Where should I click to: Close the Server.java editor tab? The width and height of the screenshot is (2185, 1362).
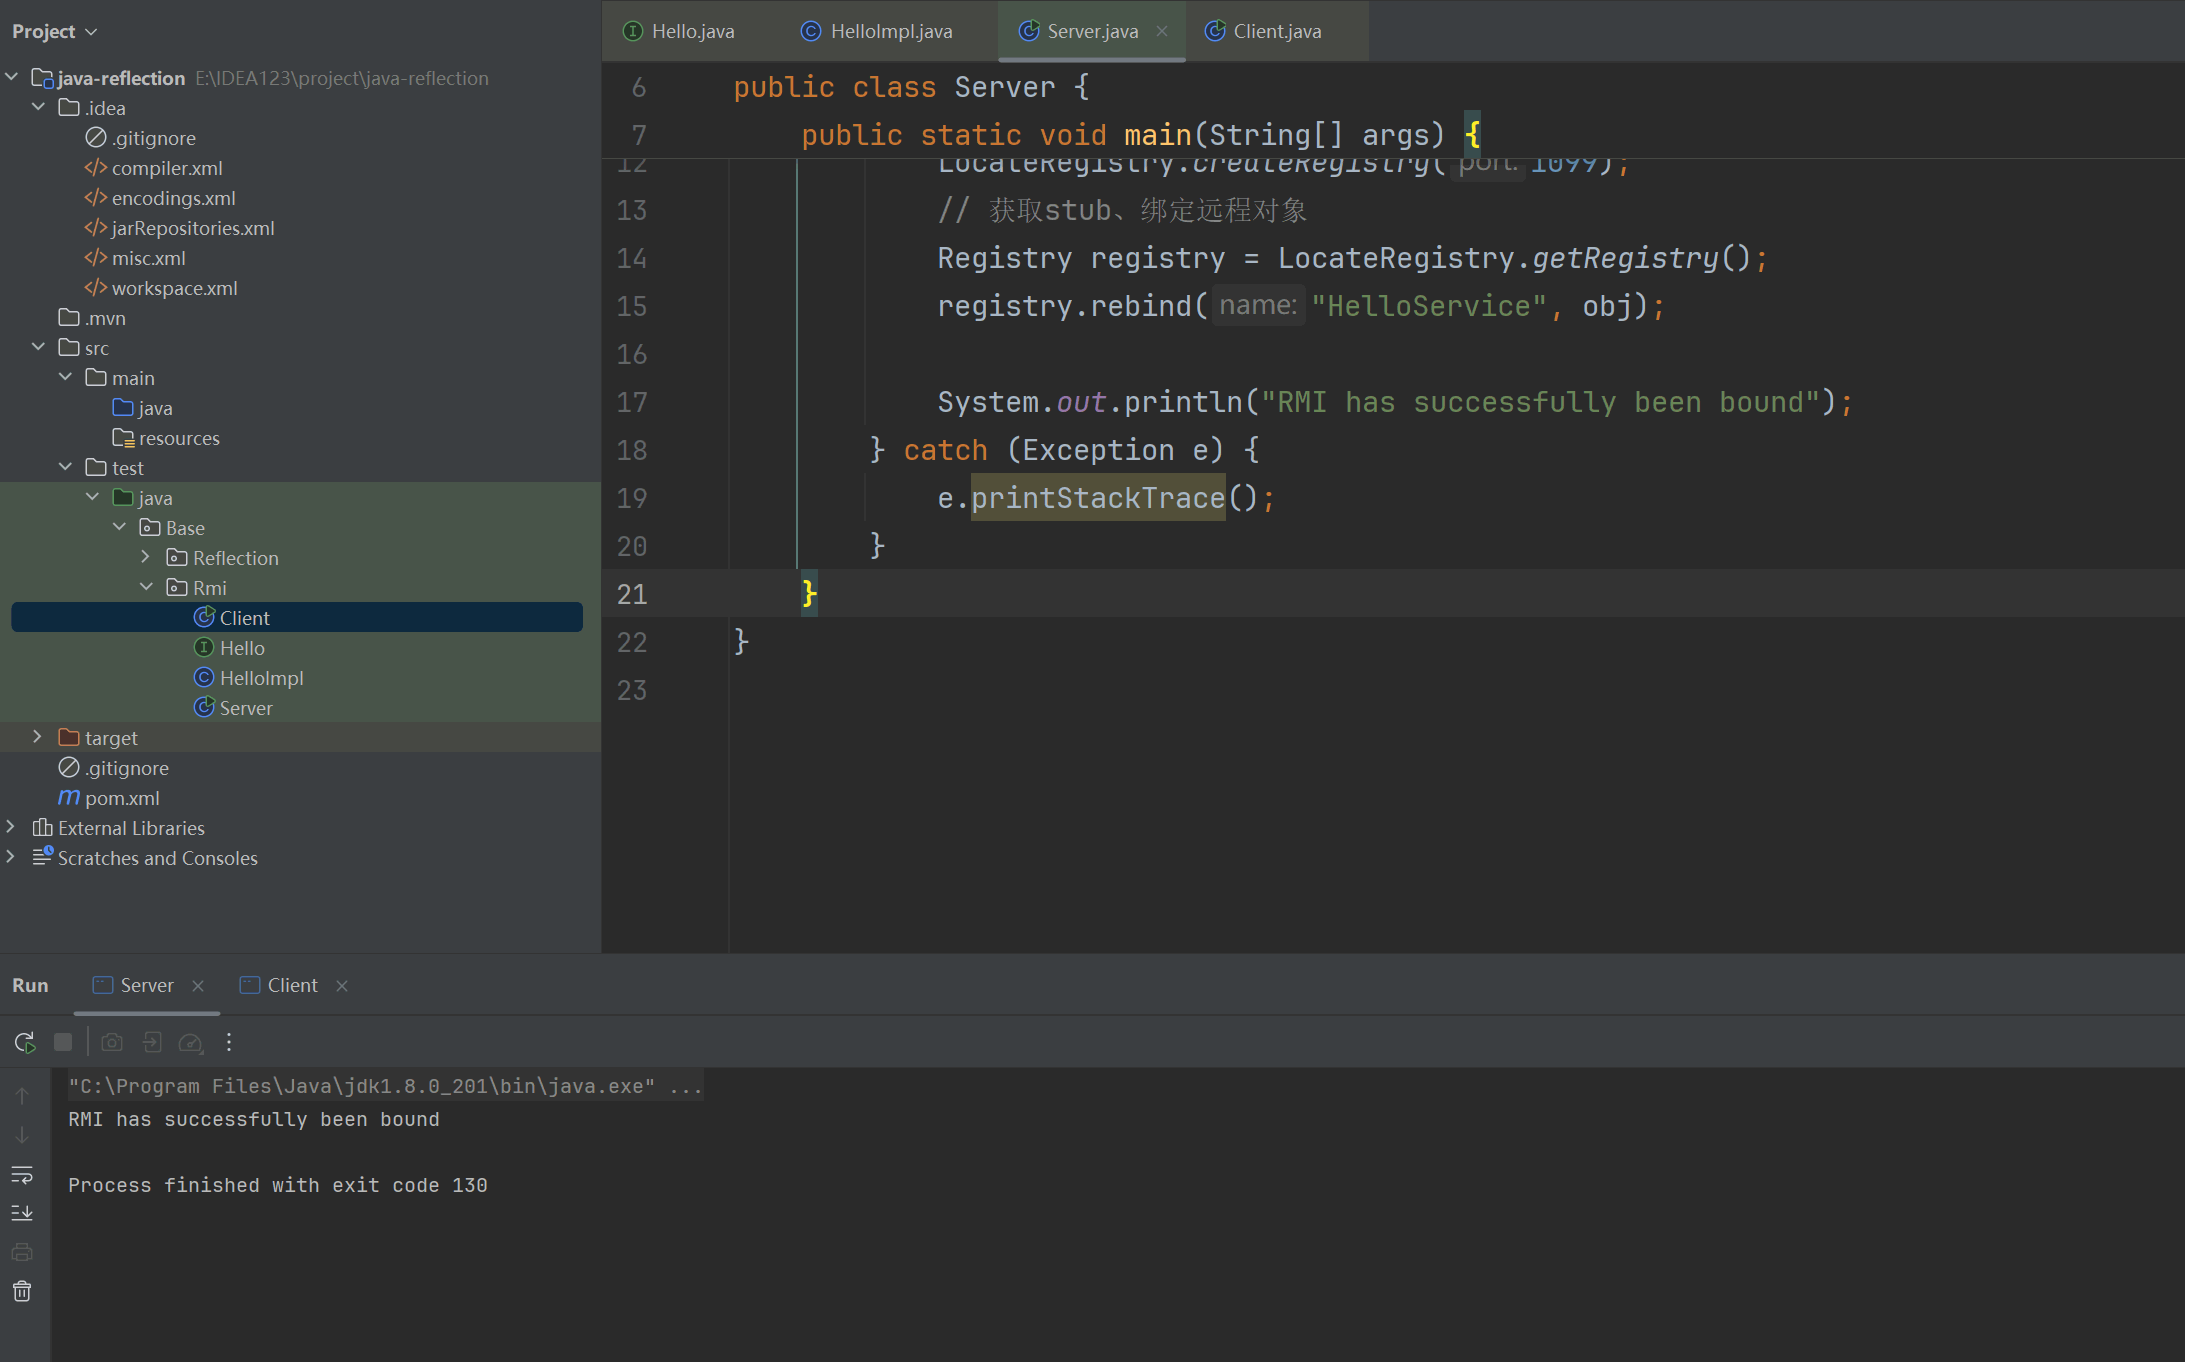(x=1162, y=31)
